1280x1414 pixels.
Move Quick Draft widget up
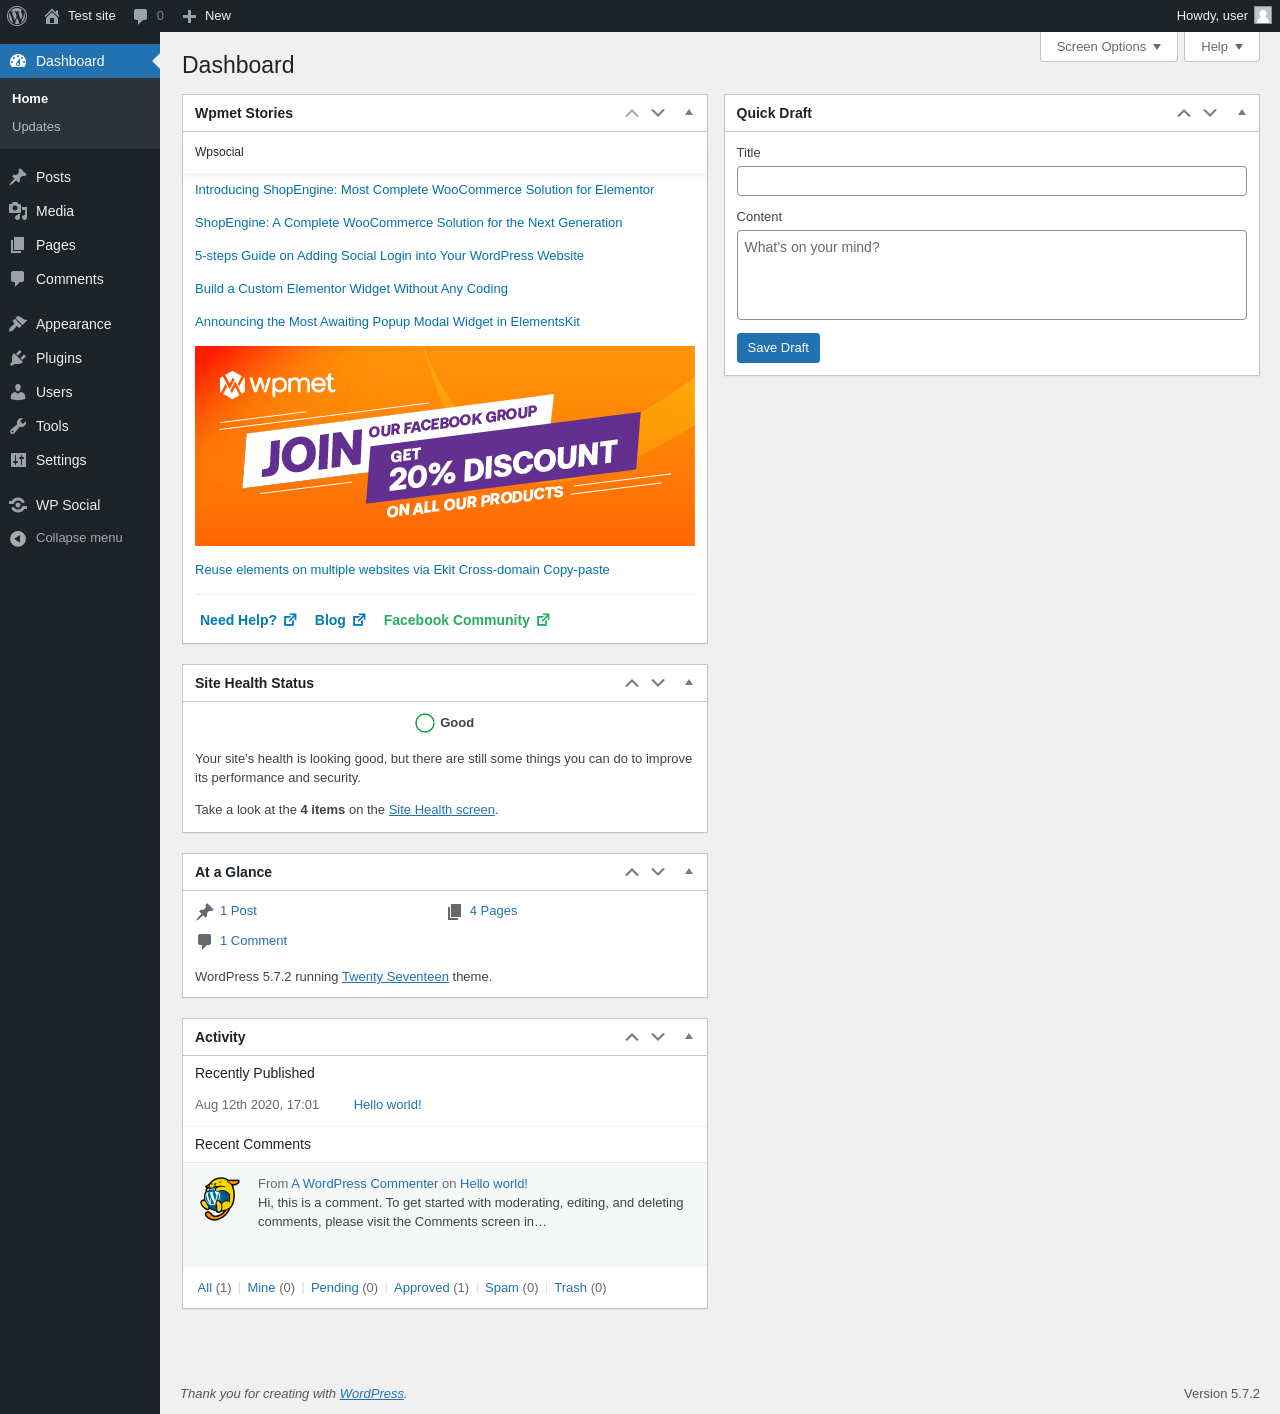[x=1184, y=113]
